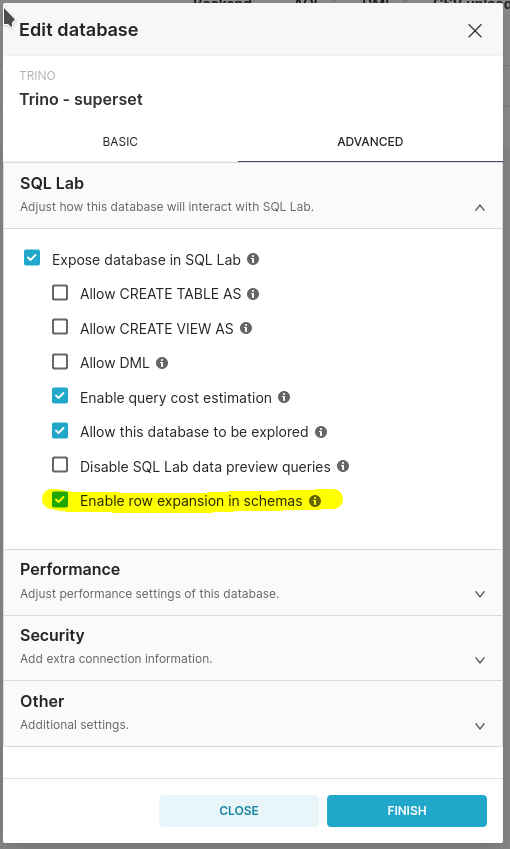The height and width of the screenshot is (849, 510).
Task: Click info icon beside Expose database in SQL Lab
Action: tap(253, 259)
